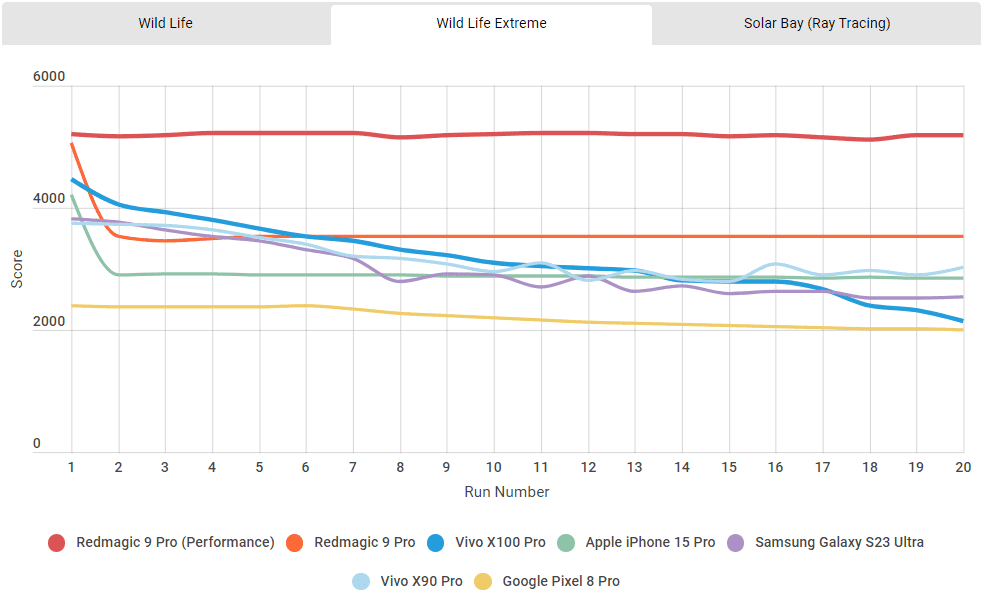The image size is (983, 602).
Task: Select the Wild Life Extreme tab
Action: click(491, 23)
